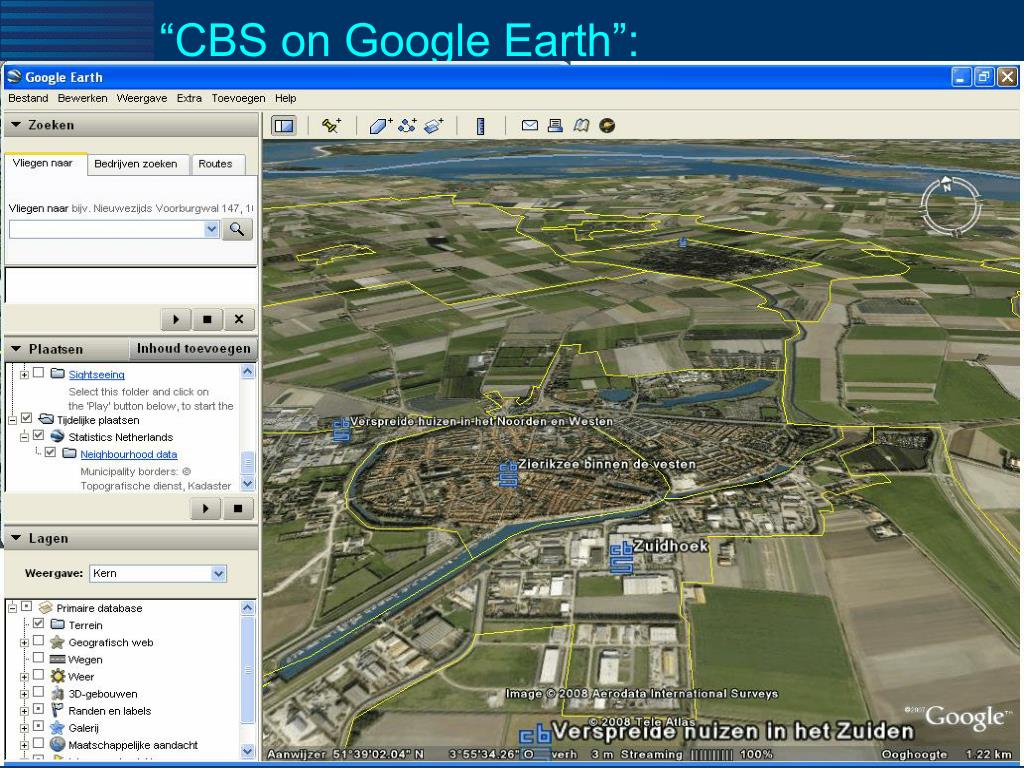Click the Primaire database icon
This screenshot has width=1024, height=768.
(45, 607)
